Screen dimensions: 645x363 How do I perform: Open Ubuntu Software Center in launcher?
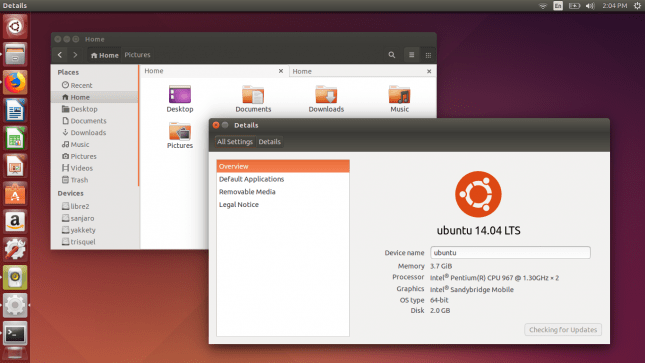(x=15, y=194)
